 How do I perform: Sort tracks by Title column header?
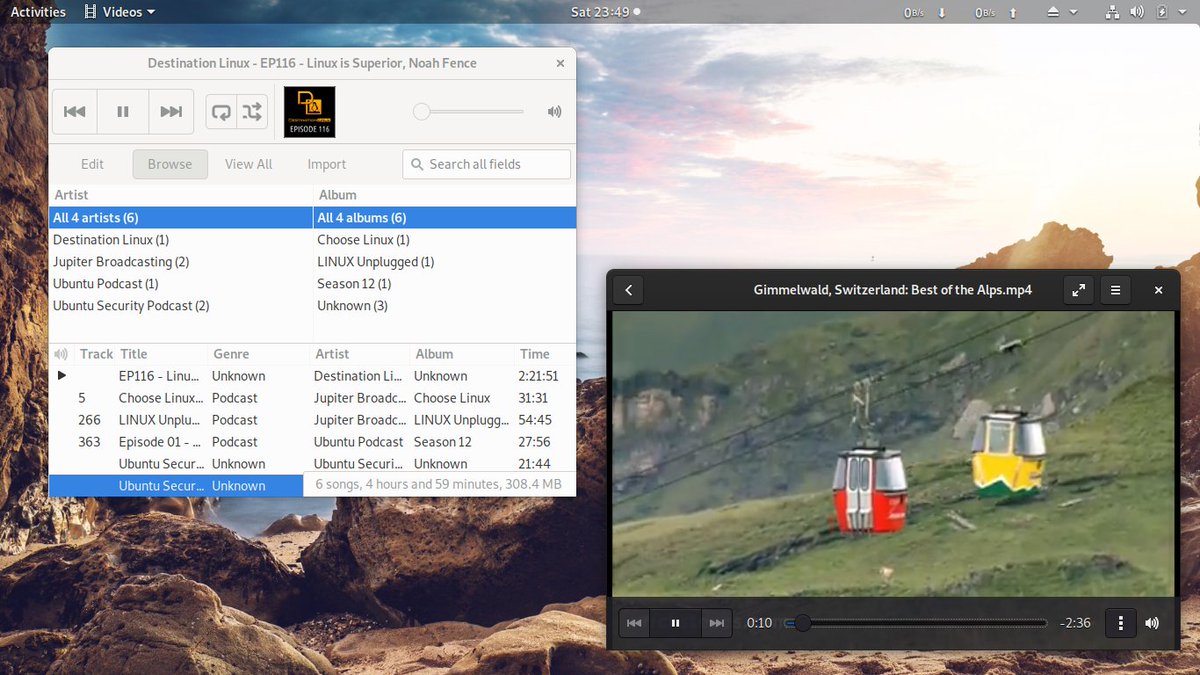pos(162,354)
